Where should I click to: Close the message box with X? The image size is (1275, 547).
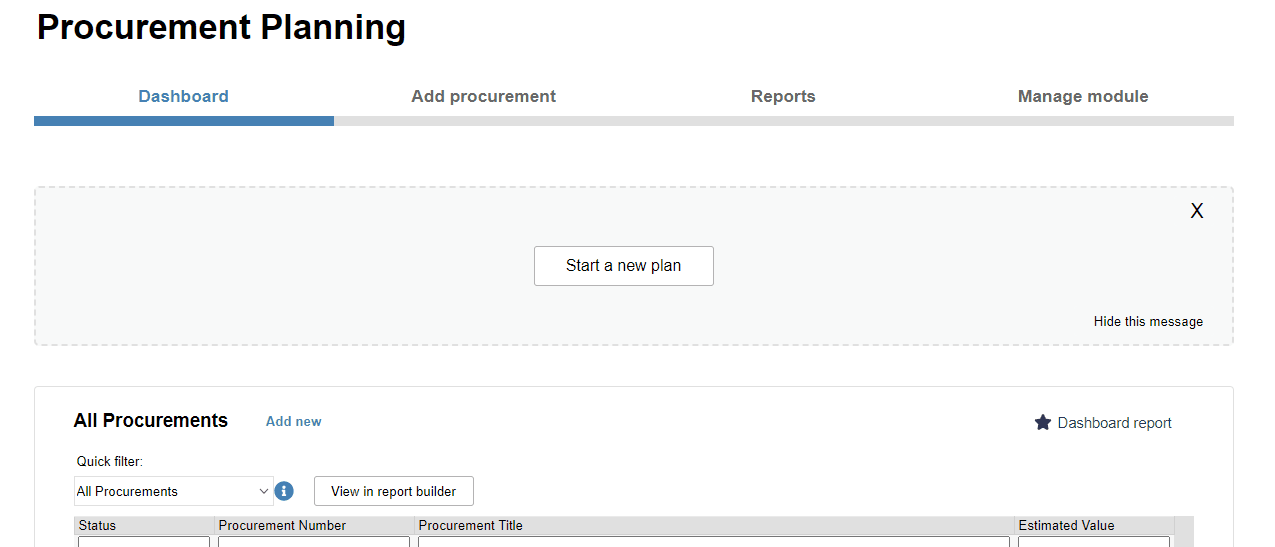(1197, 211)
